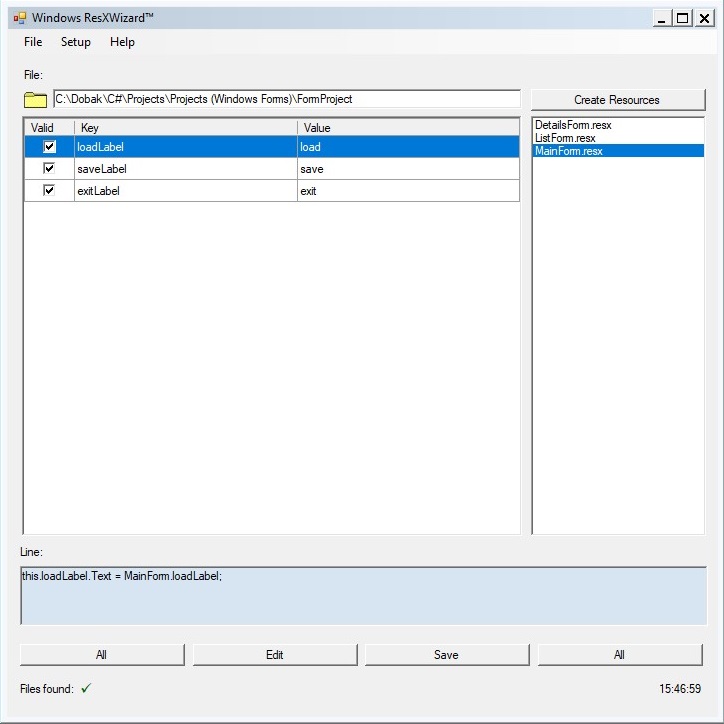Click the Key column header
Screen dimensions: 724x724
185,128
